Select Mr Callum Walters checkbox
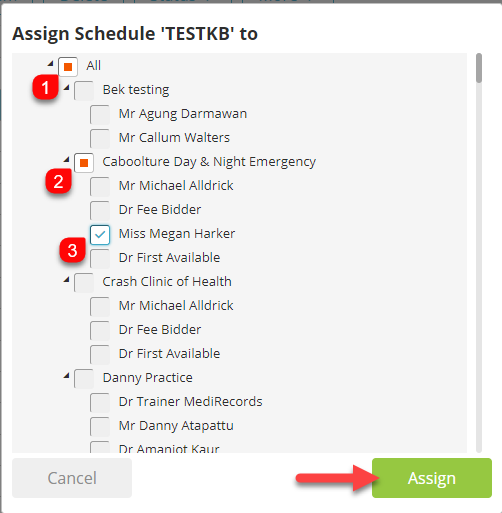This screenshot has height=513, width=502. [x=100, y=139]
